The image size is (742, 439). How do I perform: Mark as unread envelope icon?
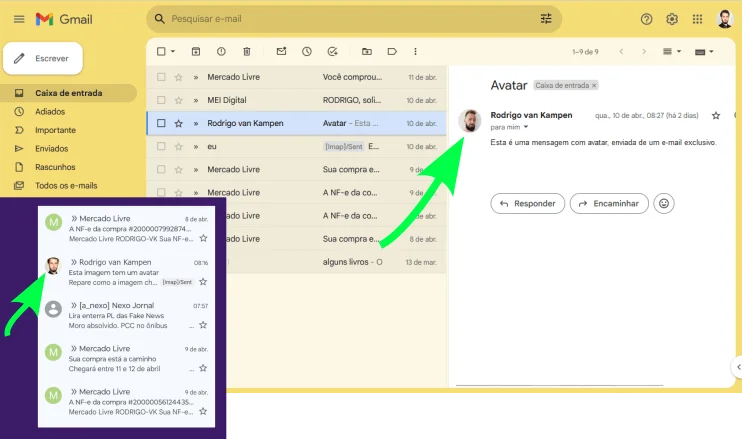click(x=282, y=52)
